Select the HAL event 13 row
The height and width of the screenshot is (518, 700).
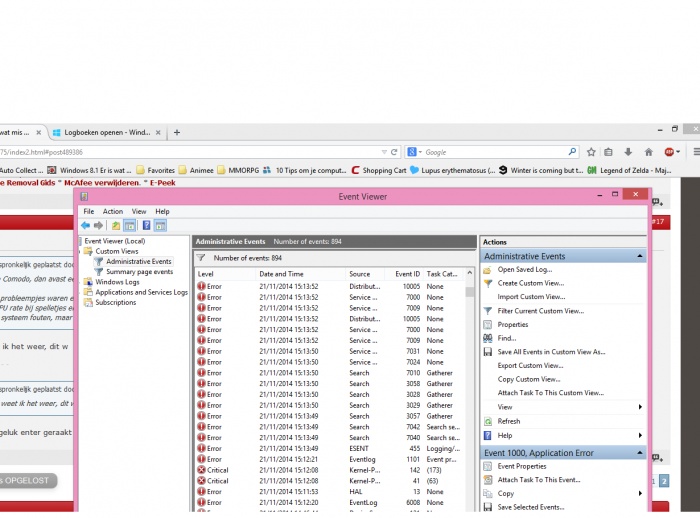329,492
